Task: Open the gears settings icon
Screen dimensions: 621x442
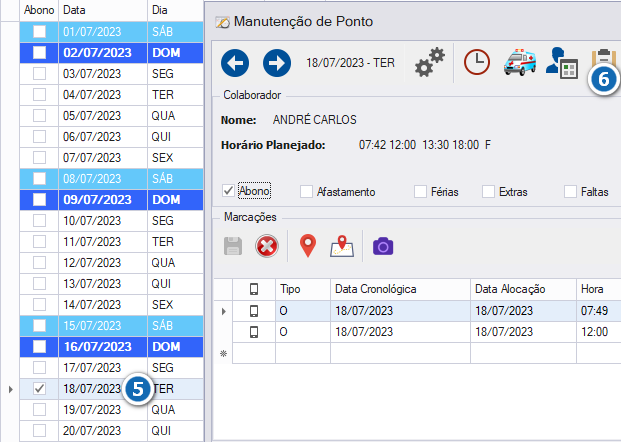Action: [x=430, y=62]
